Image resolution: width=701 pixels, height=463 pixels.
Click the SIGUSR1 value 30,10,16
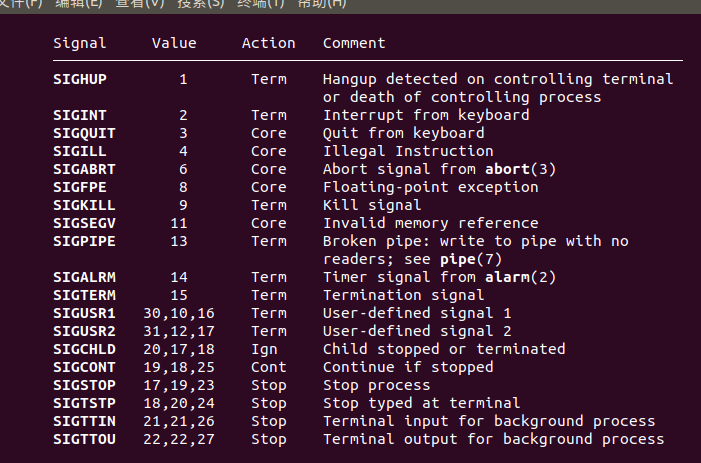tap(179, 313)
